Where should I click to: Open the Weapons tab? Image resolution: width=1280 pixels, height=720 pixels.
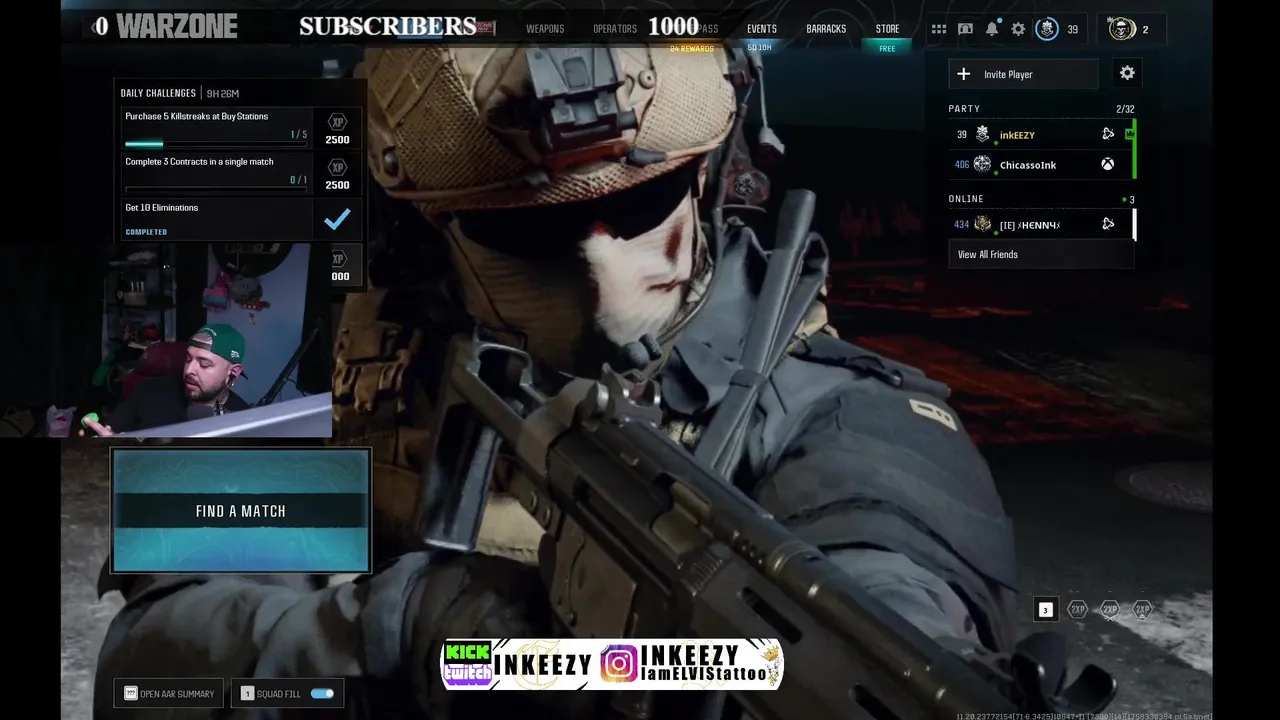pos(545,29)
